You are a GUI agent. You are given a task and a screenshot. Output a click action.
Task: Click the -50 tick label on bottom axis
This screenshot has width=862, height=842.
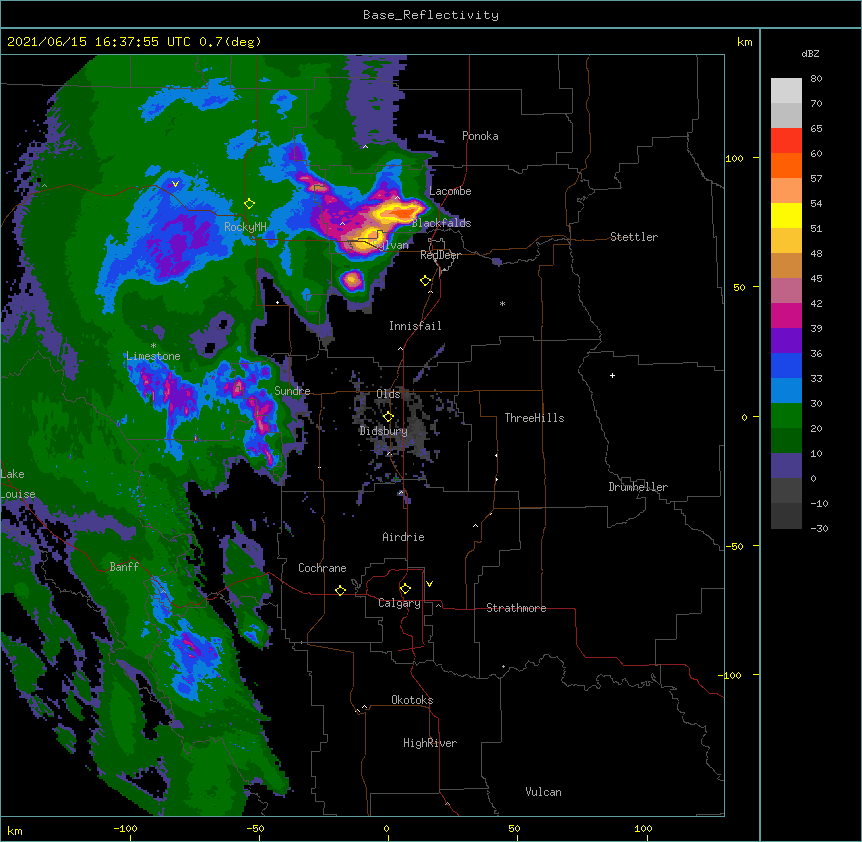click(x=255, y=828)
